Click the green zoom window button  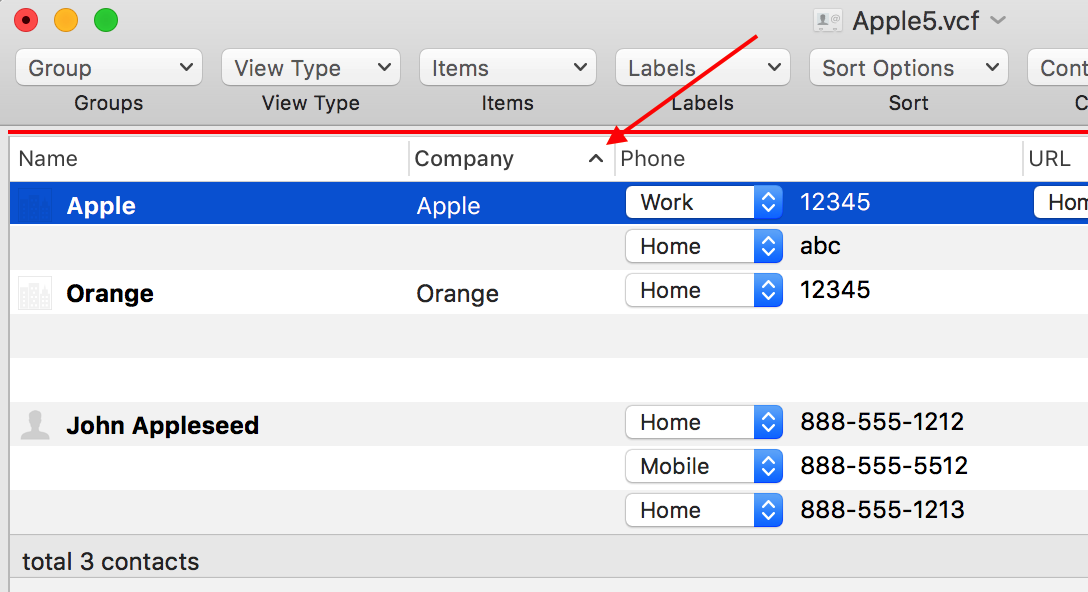(x=105, y=20)
